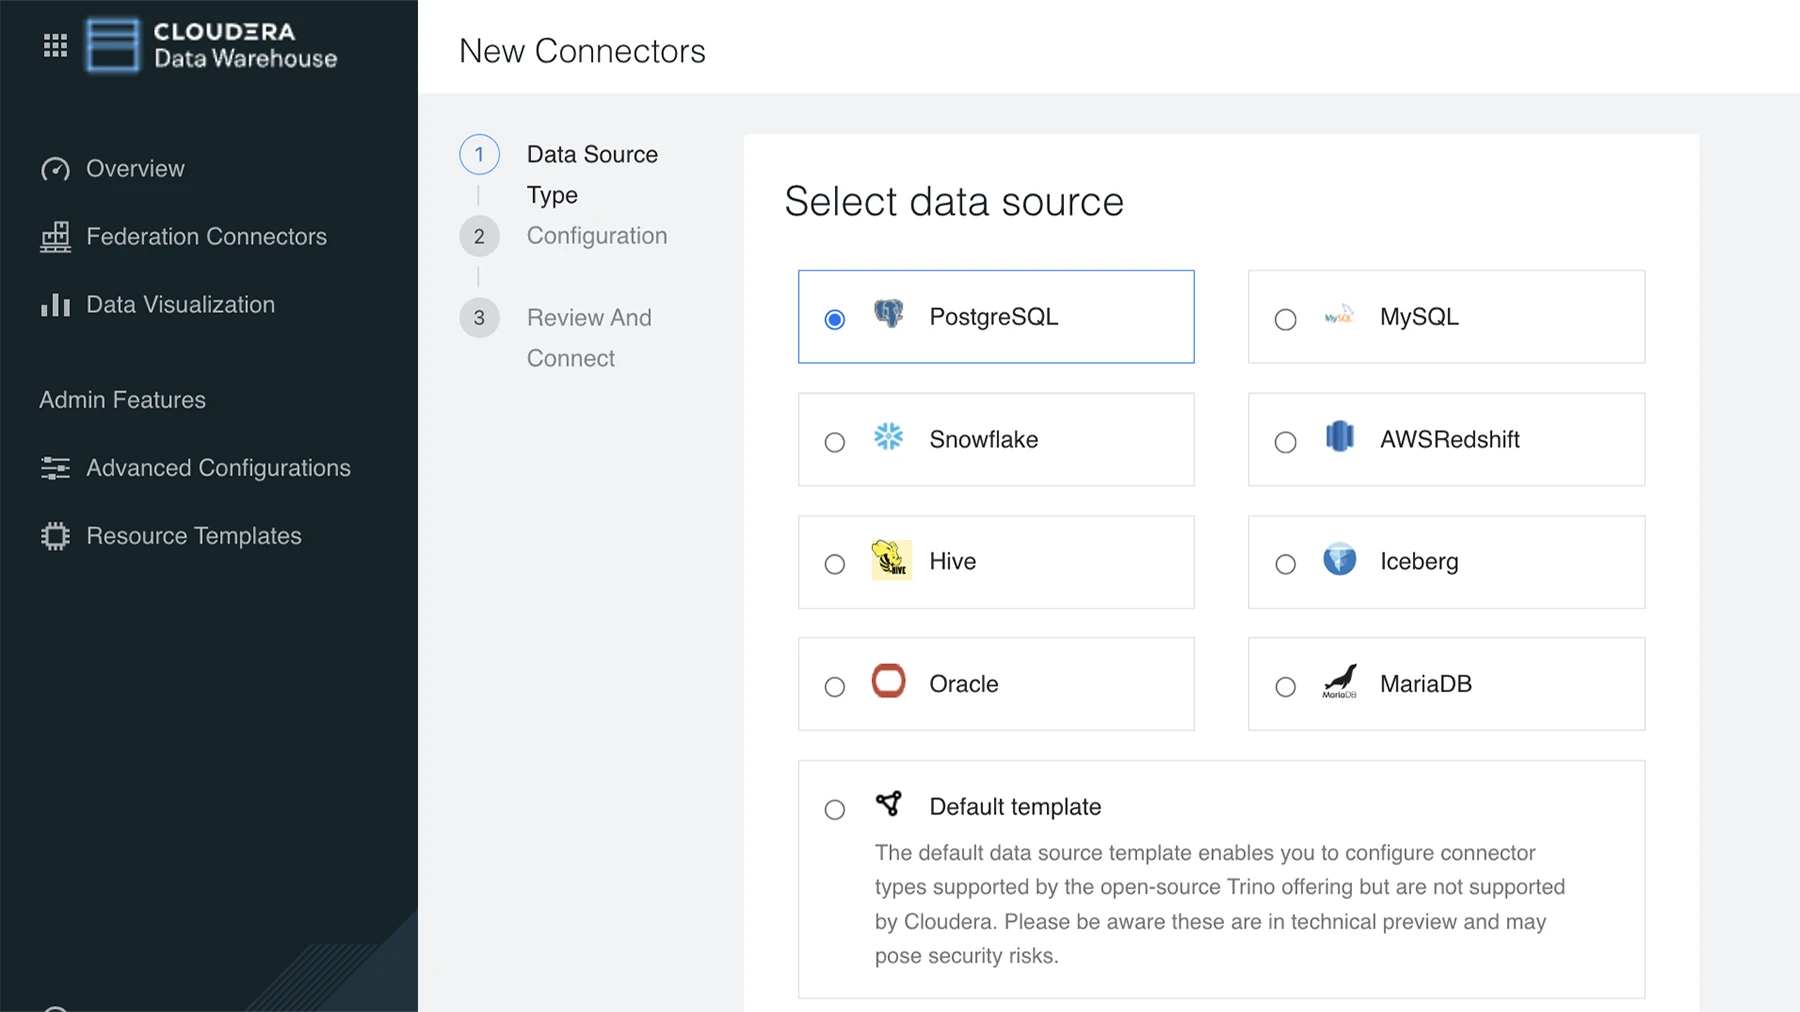Viewport: 1800px width, 1012px height.
Task: Click the MariaDB seal logo icon
Action: [1339, 681]
